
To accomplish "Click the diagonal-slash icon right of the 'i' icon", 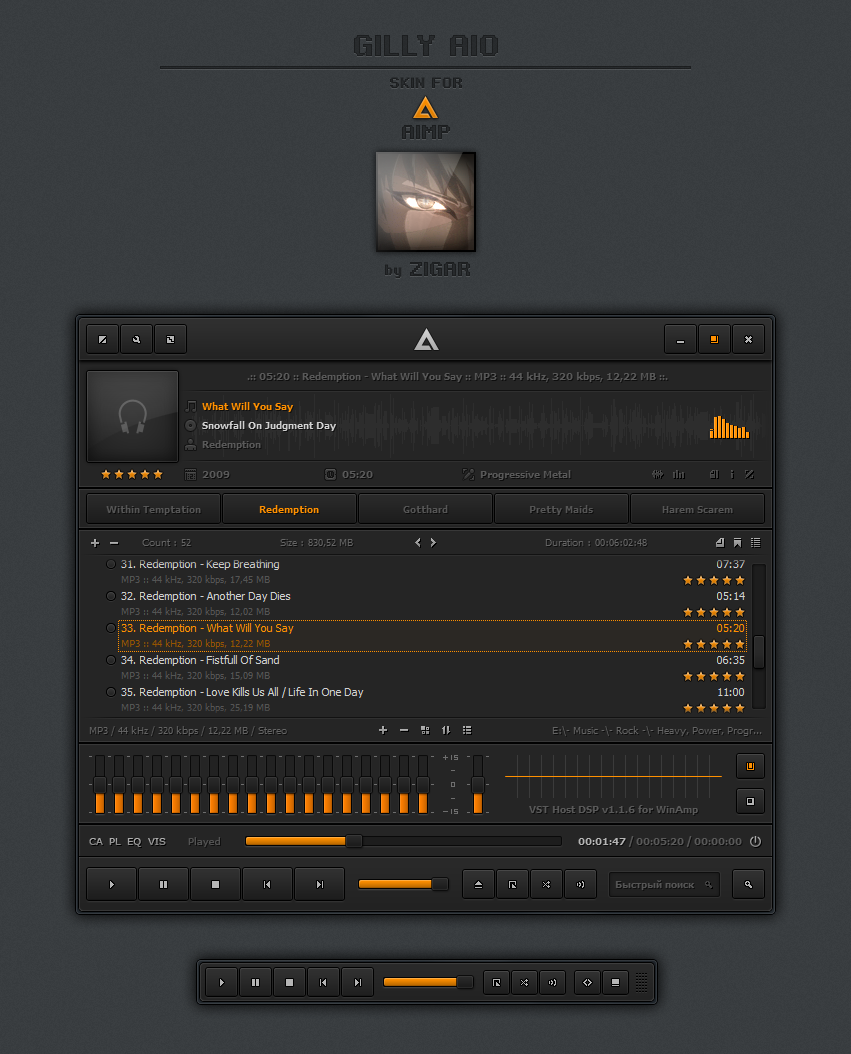I will [749, 475].
